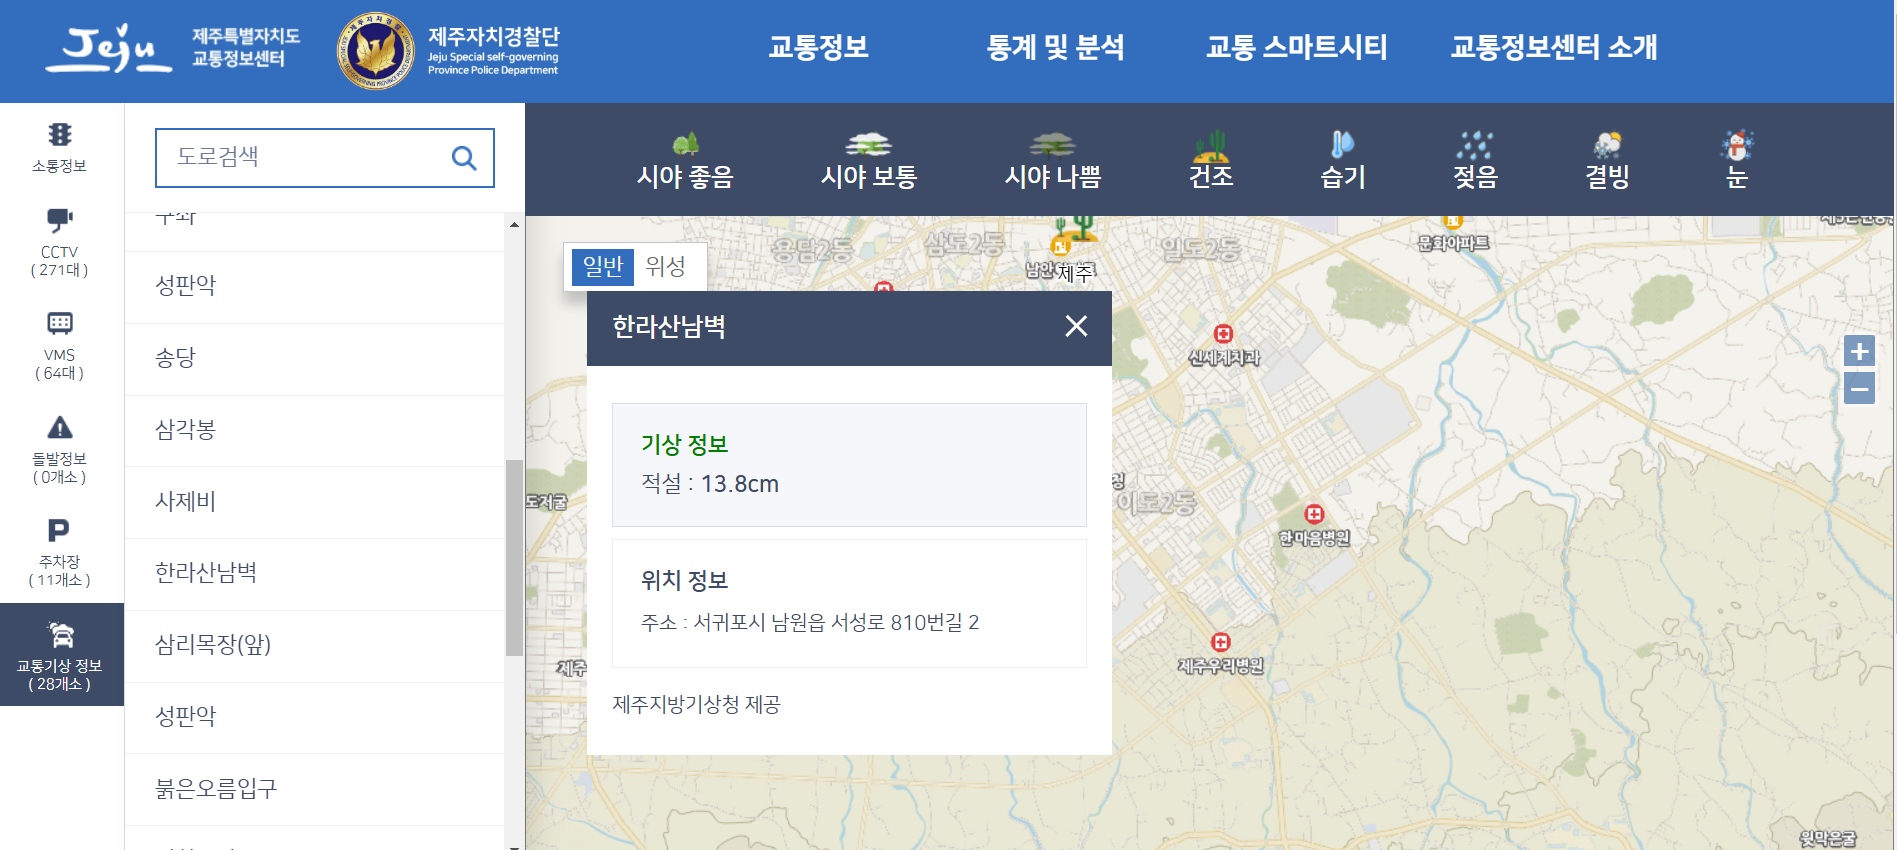This screenshot has width=1897, height=850.
Task: Select the first 성판악 list entry
Action: click(x=314, y=287)
